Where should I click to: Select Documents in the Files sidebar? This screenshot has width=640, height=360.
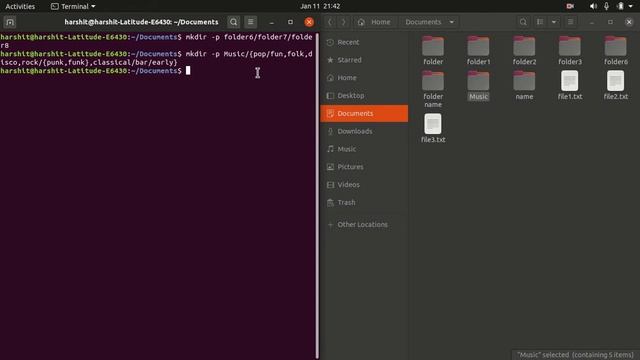(364, 113)
